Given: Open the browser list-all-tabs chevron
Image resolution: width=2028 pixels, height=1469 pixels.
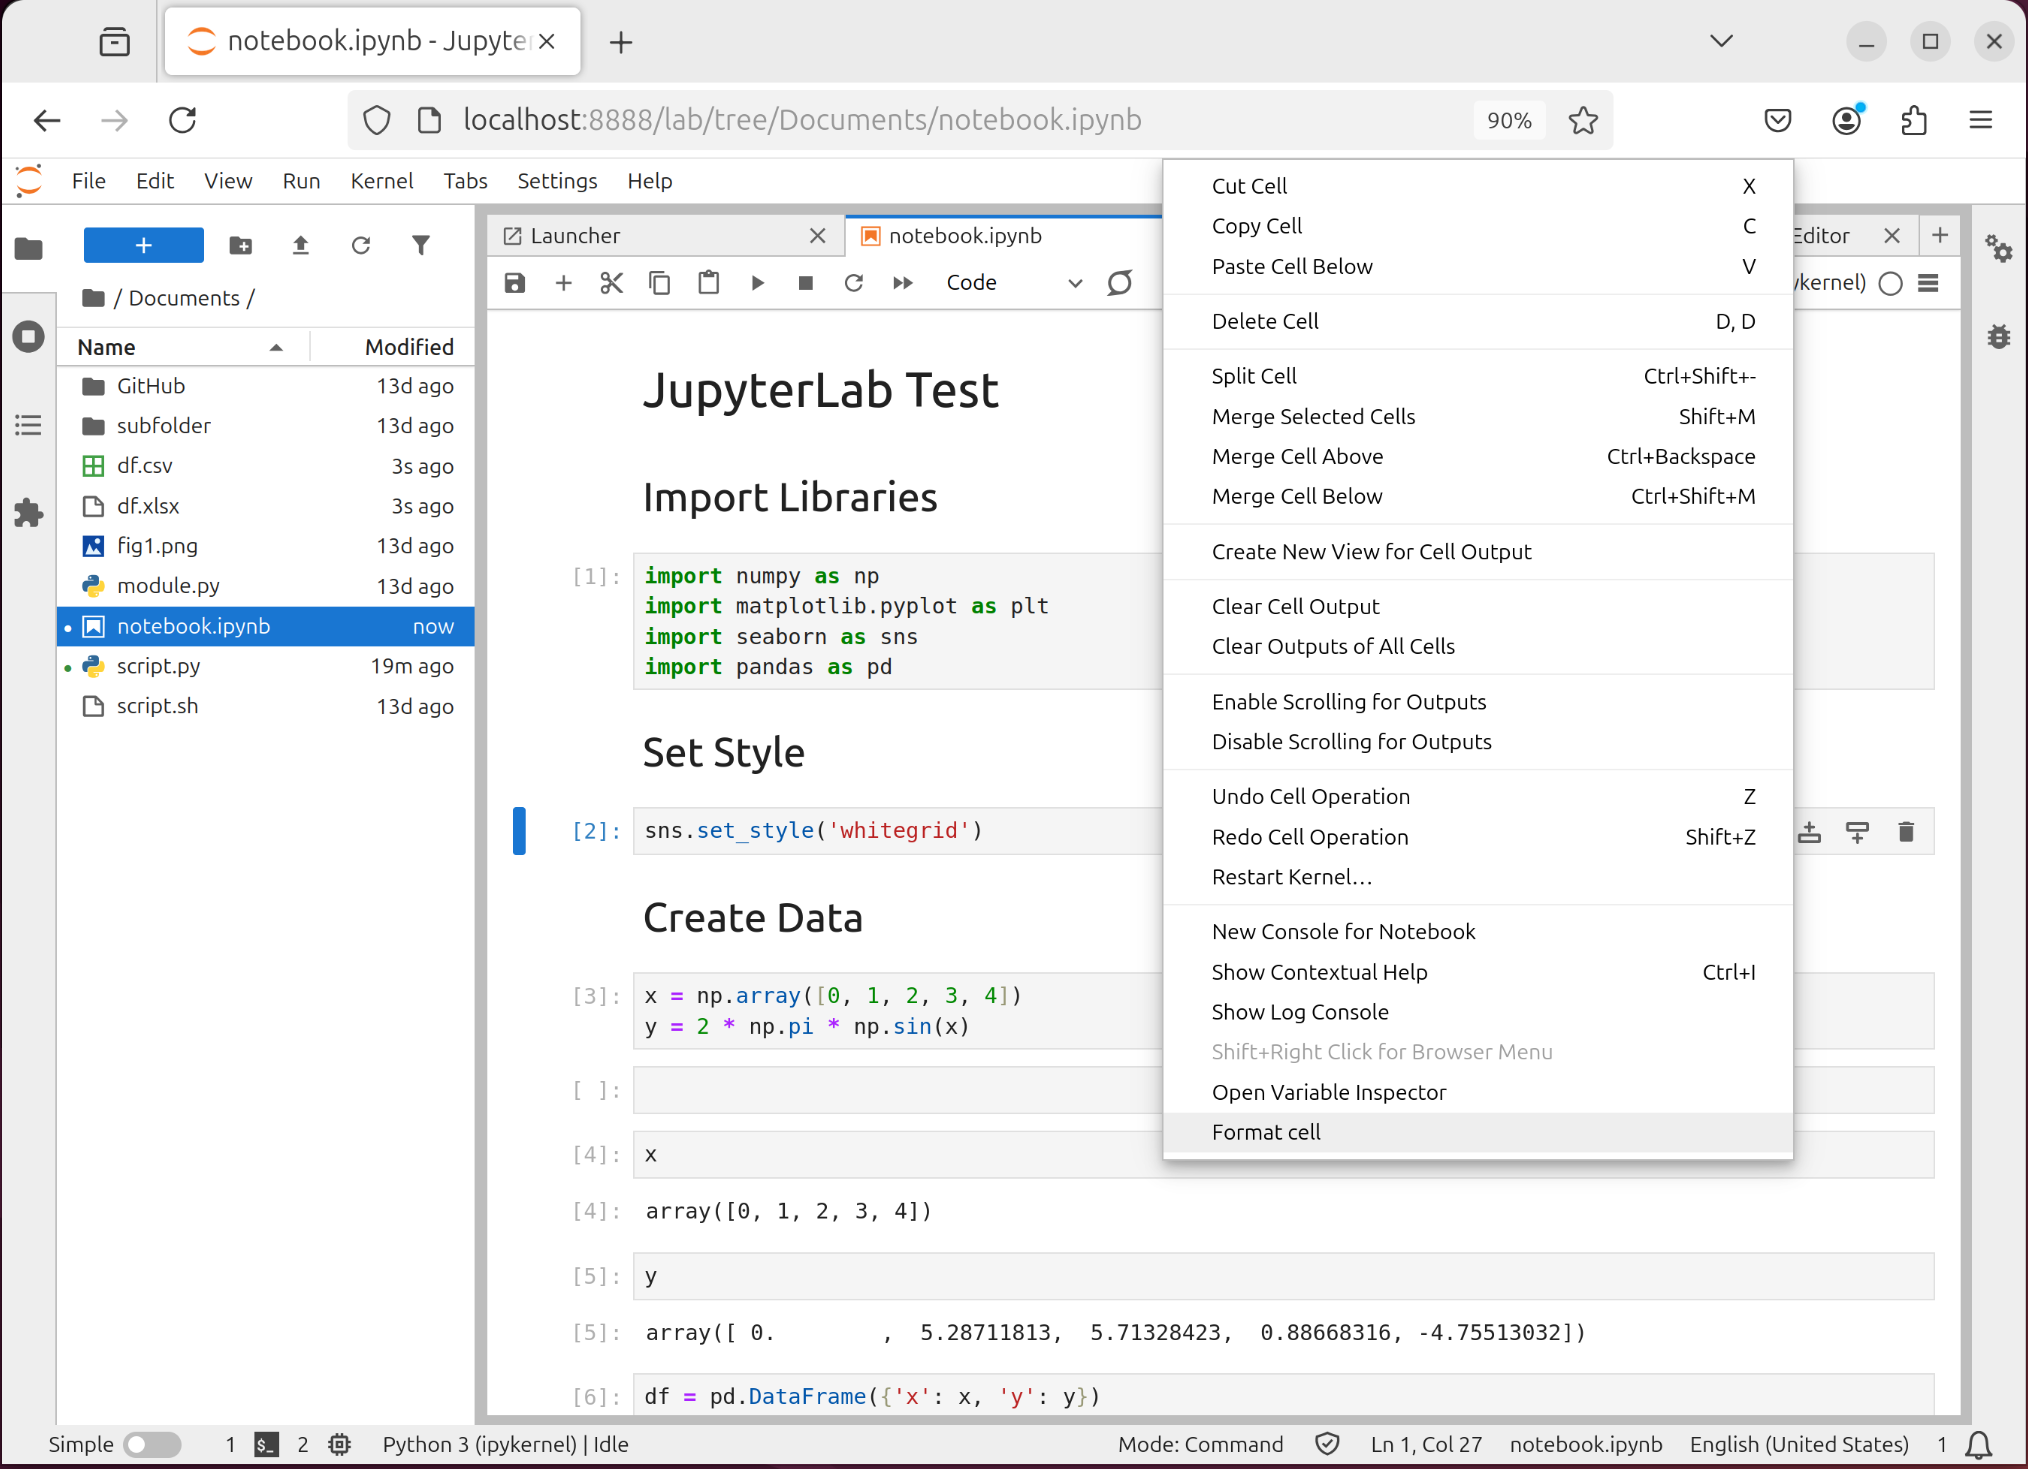Looking at the screenshot, I should (x=1721, y=41).
